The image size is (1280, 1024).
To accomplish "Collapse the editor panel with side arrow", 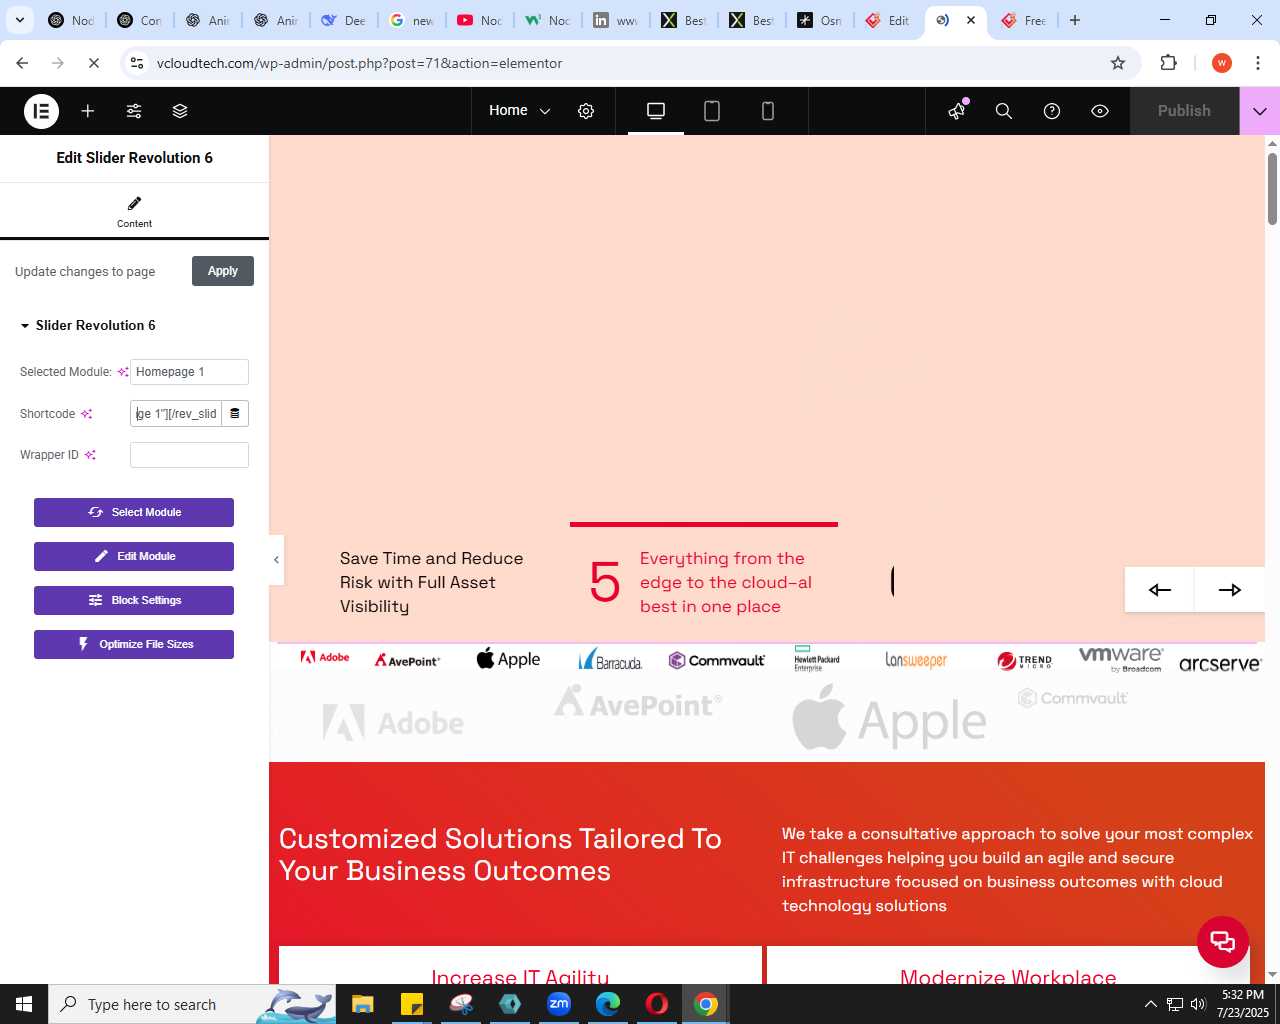I will coord(276,560).
